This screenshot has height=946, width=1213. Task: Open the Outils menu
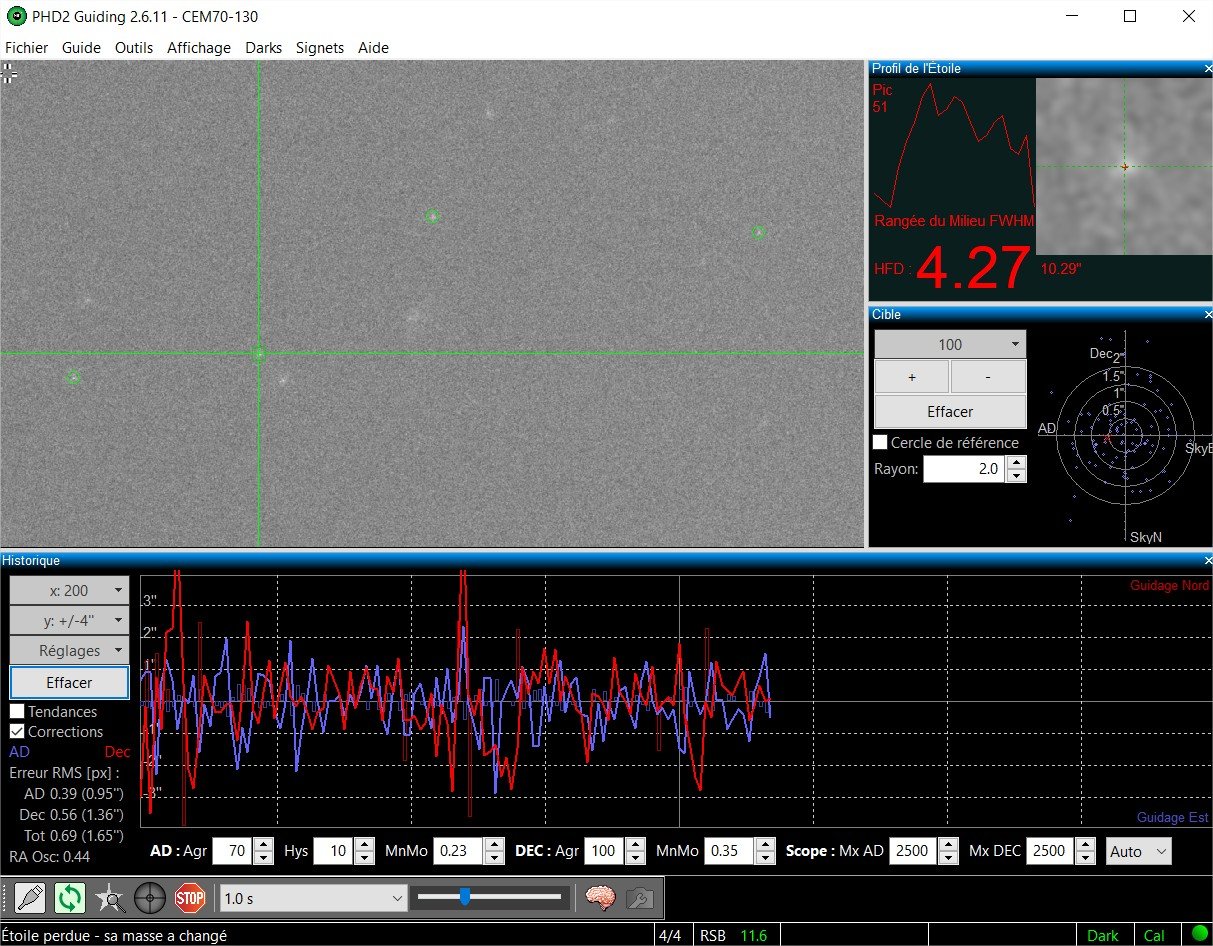134,48
